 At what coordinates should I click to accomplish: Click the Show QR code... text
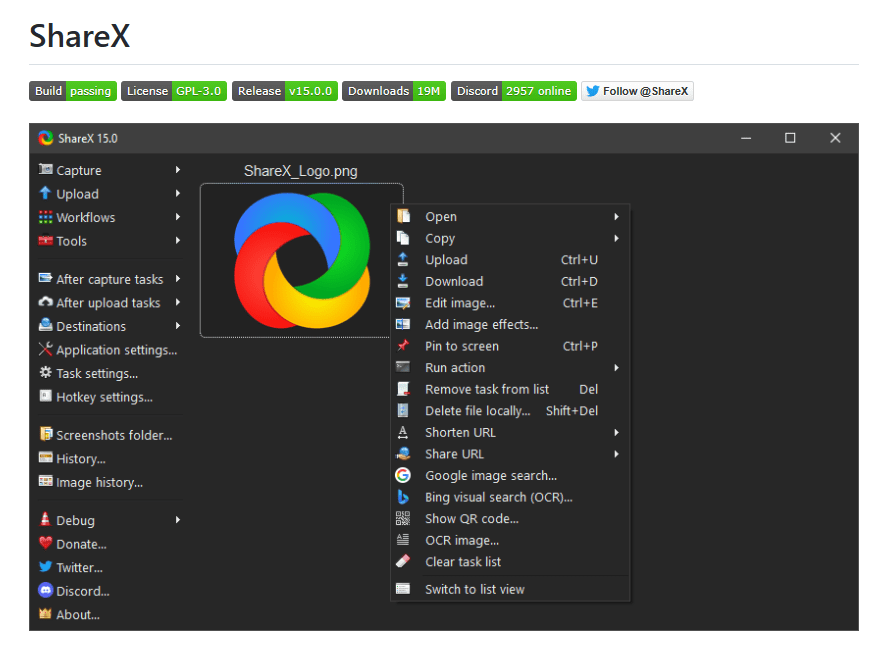pos(472,519)
